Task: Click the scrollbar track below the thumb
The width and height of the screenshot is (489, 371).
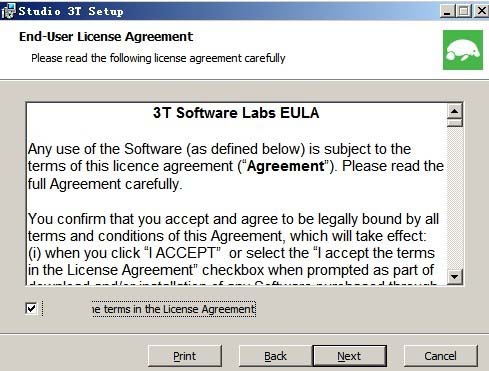Action: (455, 198)
